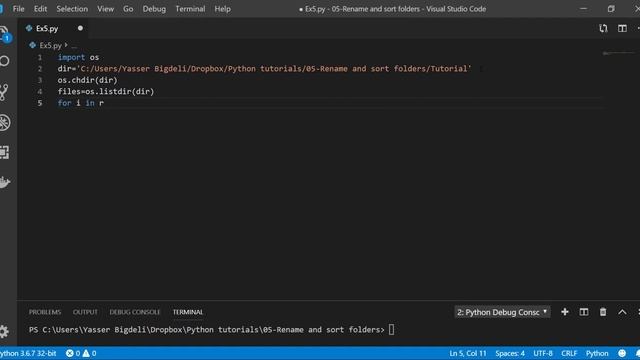The image size is (640, 360).
Task: Change indentation via Spaces: 4
Action: (510, 353)
